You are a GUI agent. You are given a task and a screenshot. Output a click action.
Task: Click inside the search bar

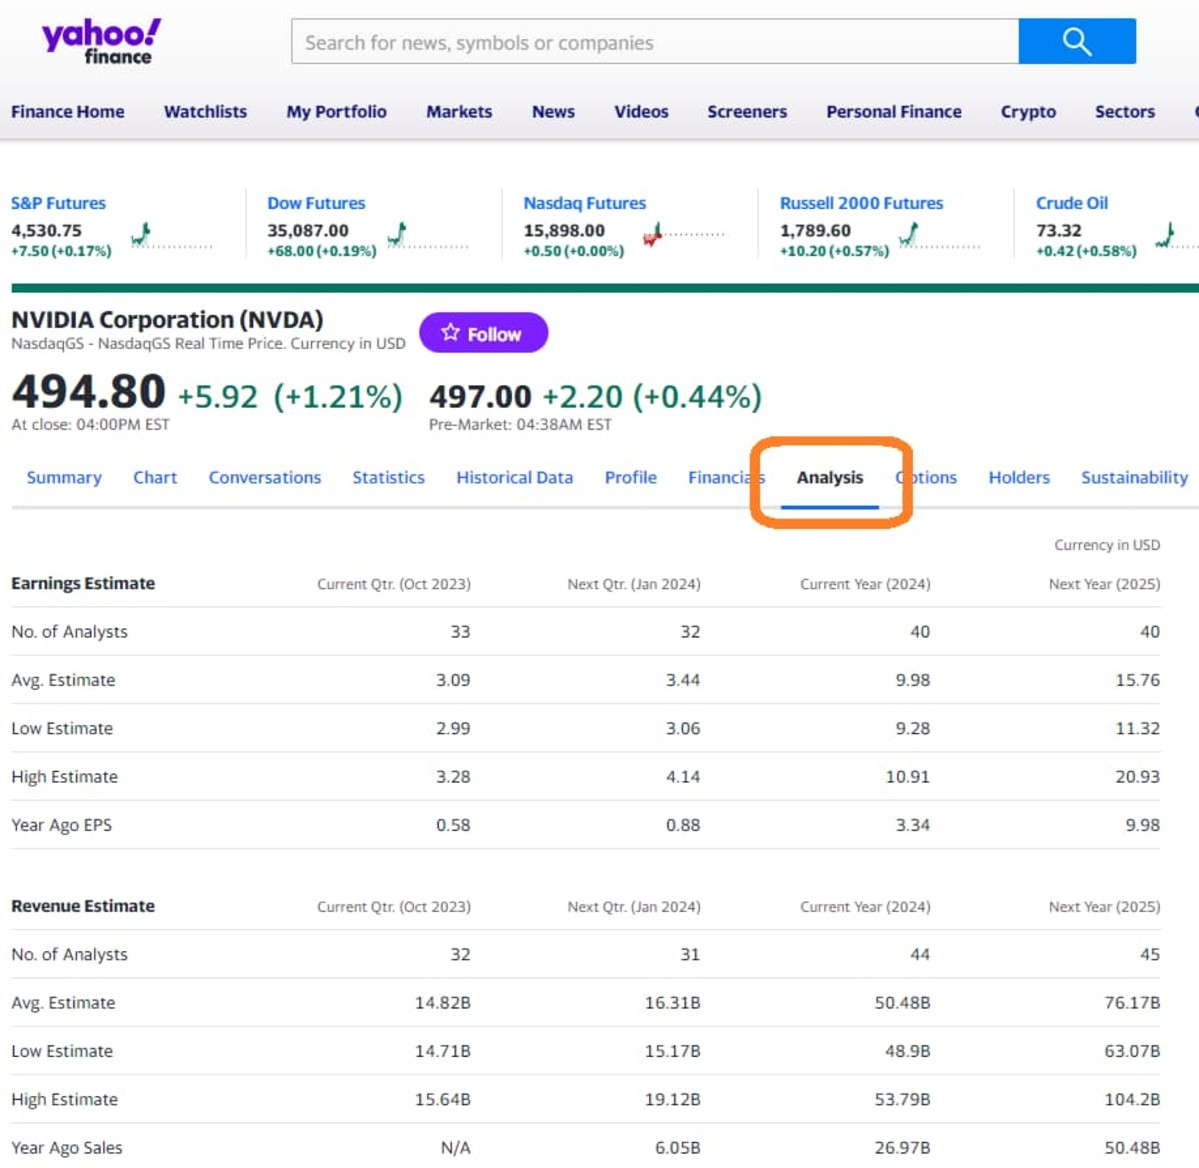tap(650, 41)
